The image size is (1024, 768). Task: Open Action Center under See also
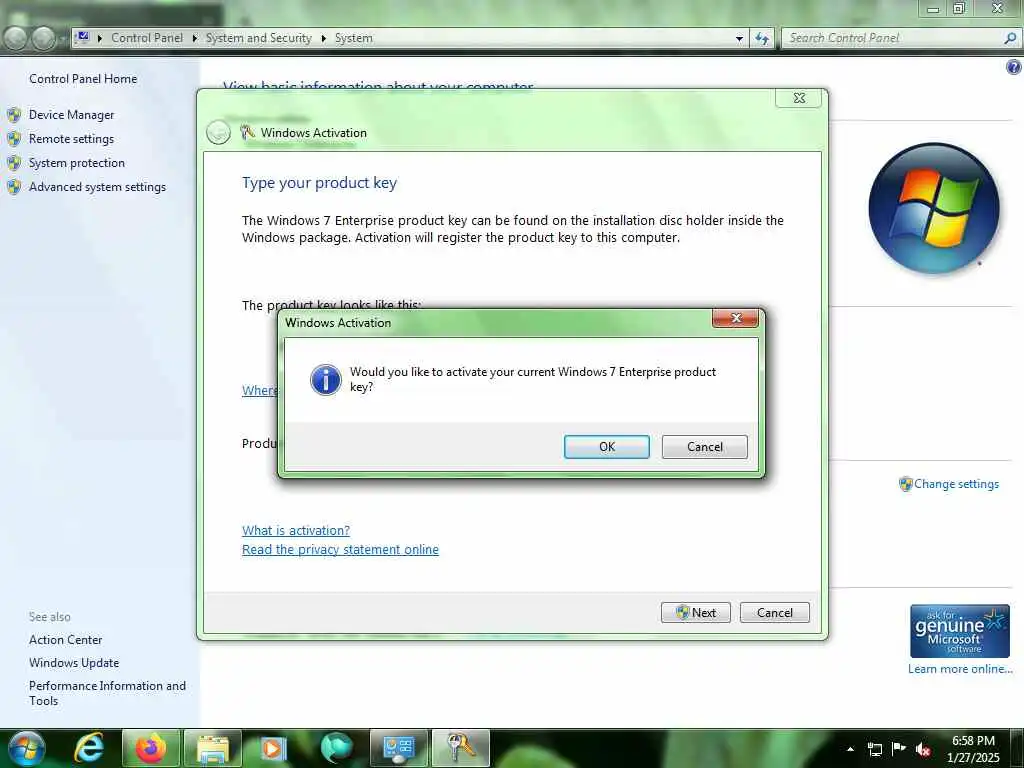point(65,640)
